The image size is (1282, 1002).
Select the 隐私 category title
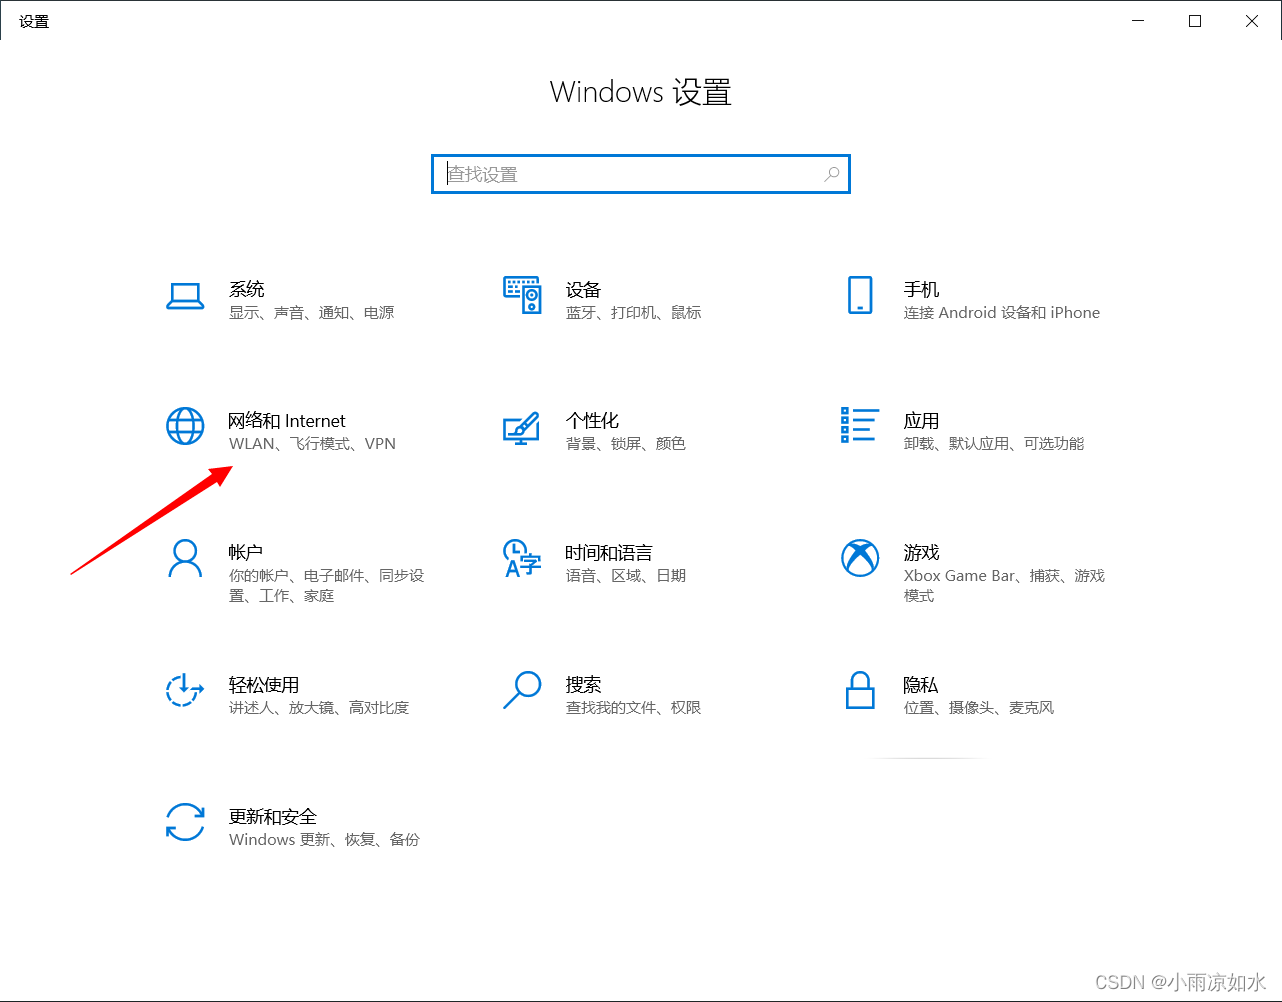[920, 685]
